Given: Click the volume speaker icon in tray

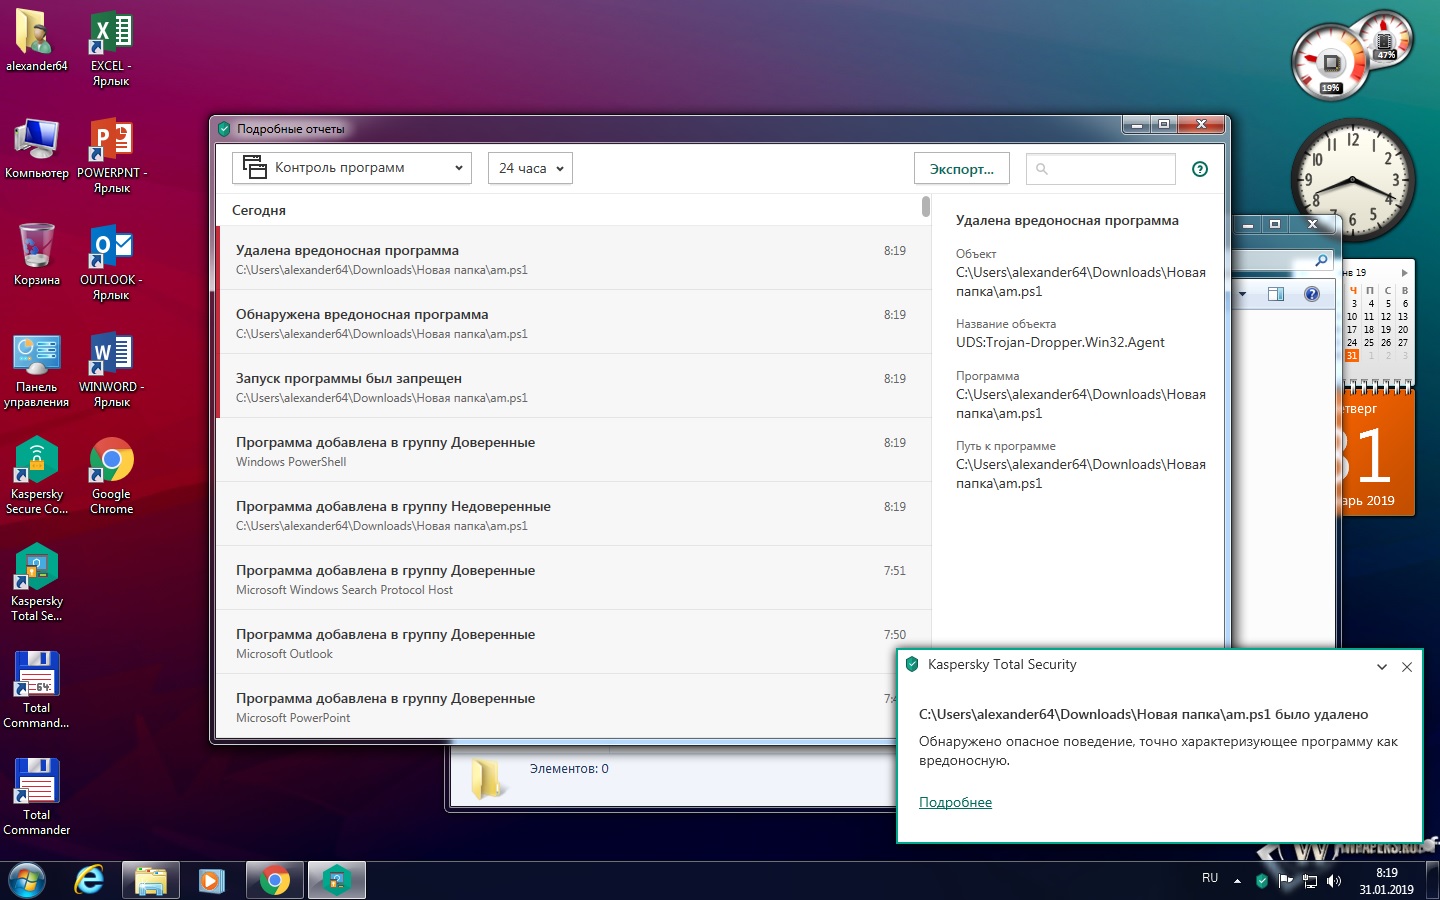Looking at the screenshot, I should [1333, 881].
